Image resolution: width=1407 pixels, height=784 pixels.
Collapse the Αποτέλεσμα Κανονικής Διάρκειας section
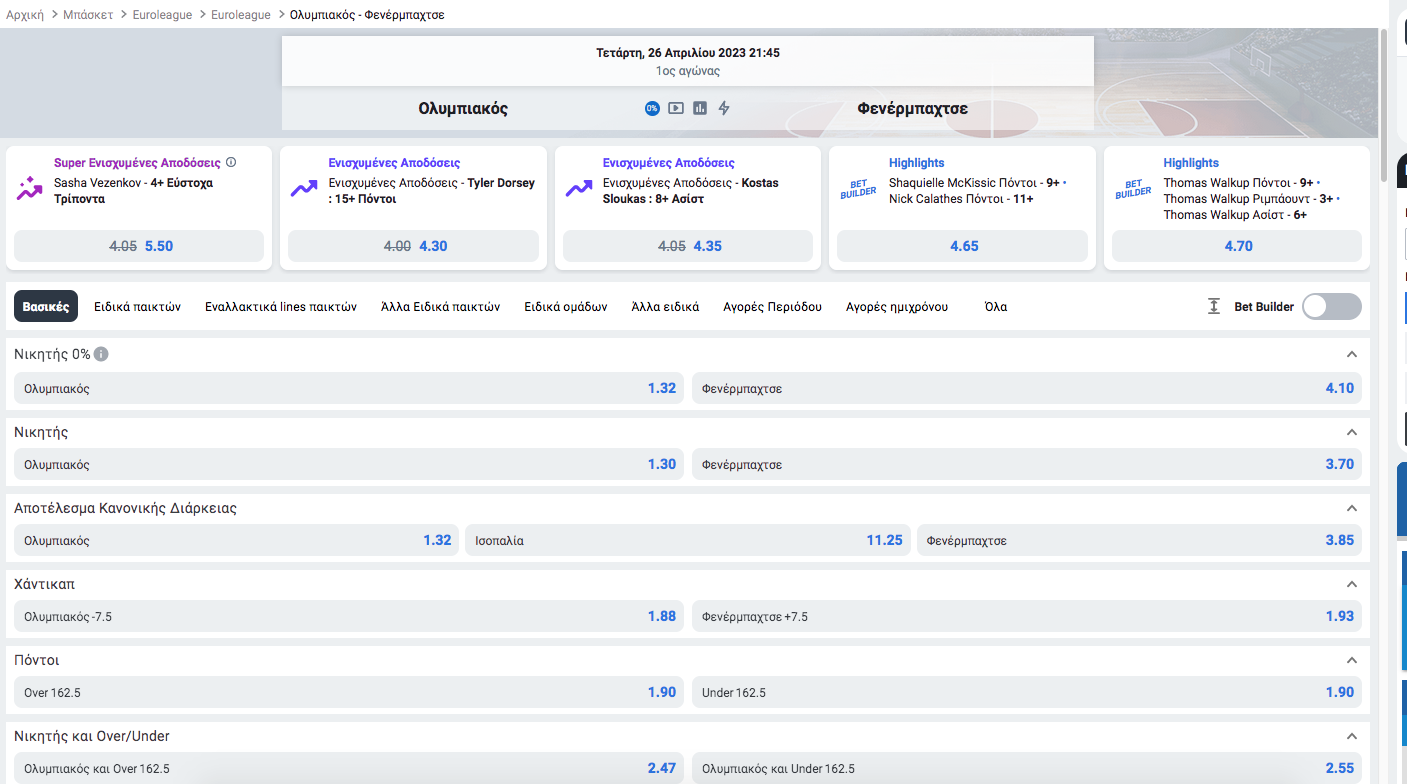1352,508
